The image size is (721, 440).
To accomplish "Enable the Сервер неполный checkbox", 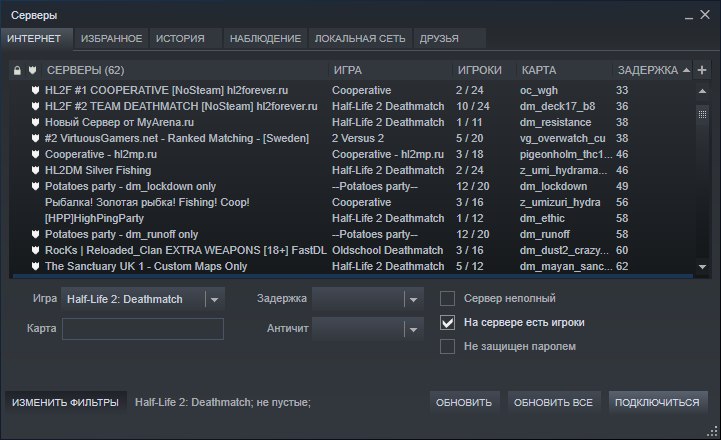I will (447, 298).
